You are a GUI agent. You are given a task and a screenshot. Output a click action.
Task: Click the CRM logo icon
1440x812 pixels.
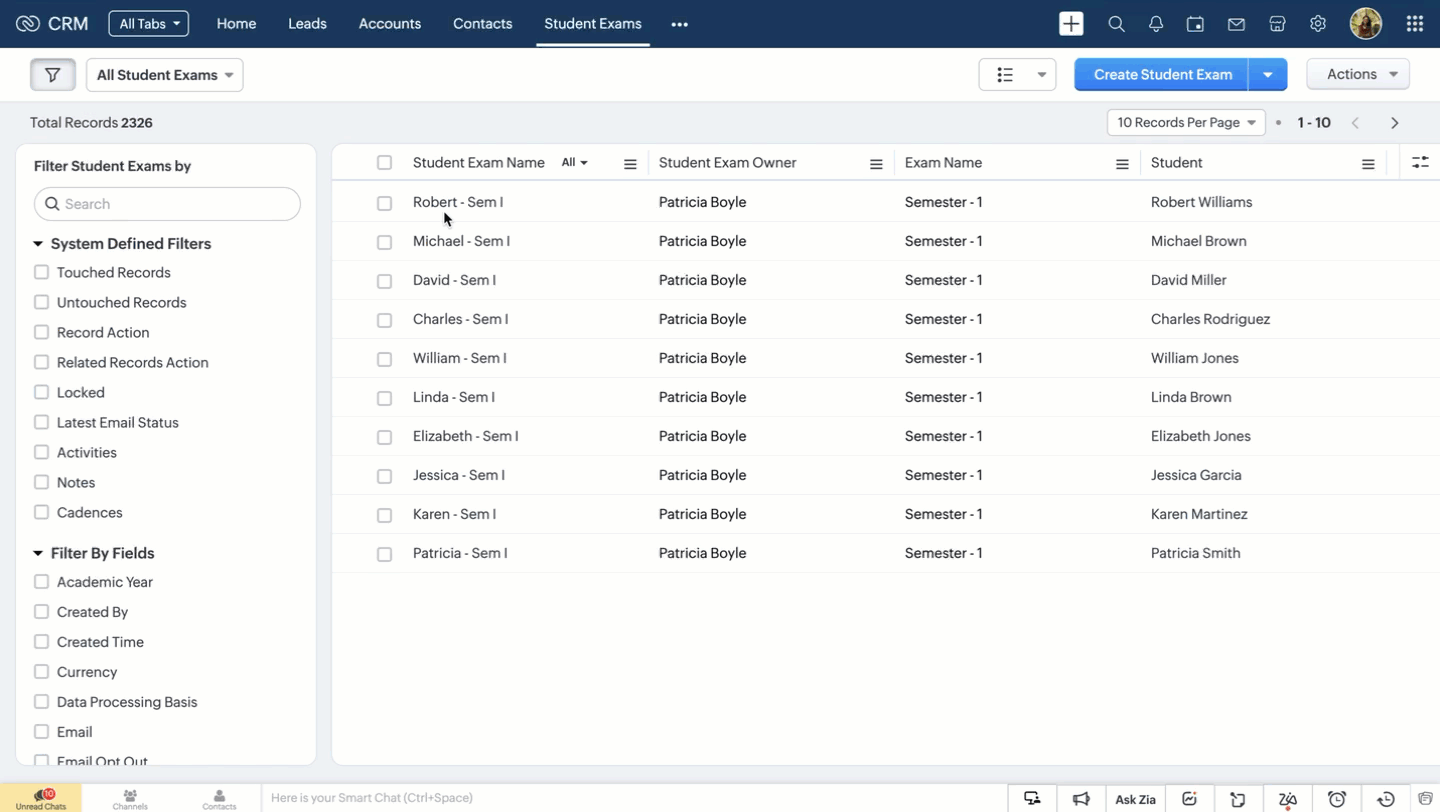coord(27,24)
